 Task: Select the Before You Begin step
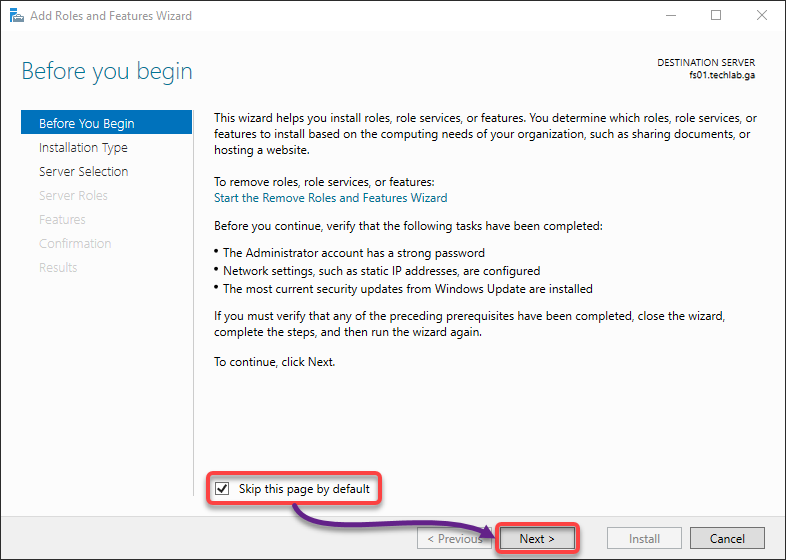(x=106, y=123)
